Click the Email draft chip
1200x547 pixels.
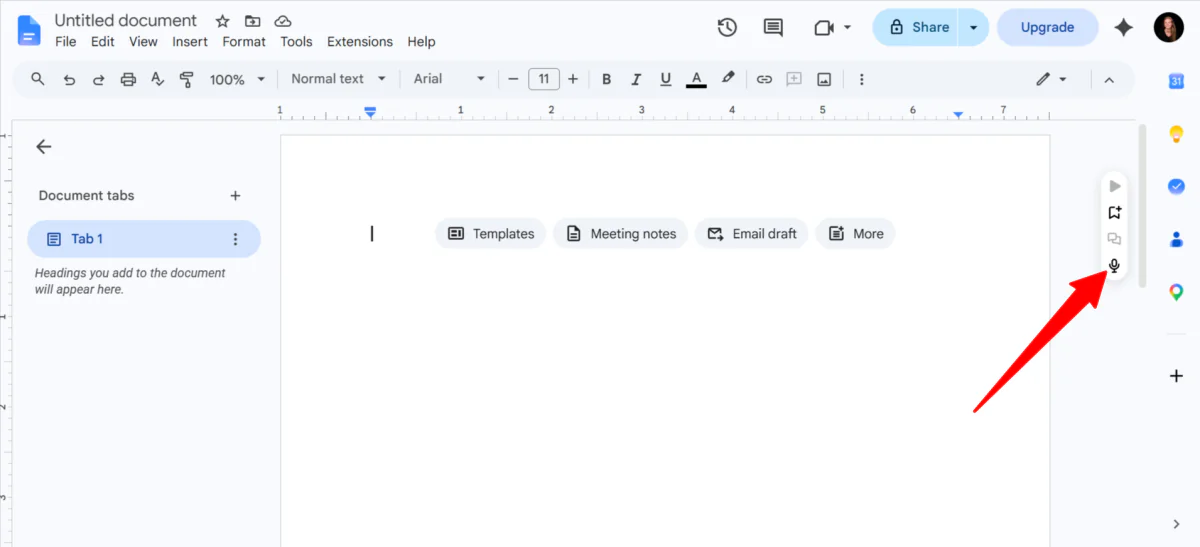752,234
